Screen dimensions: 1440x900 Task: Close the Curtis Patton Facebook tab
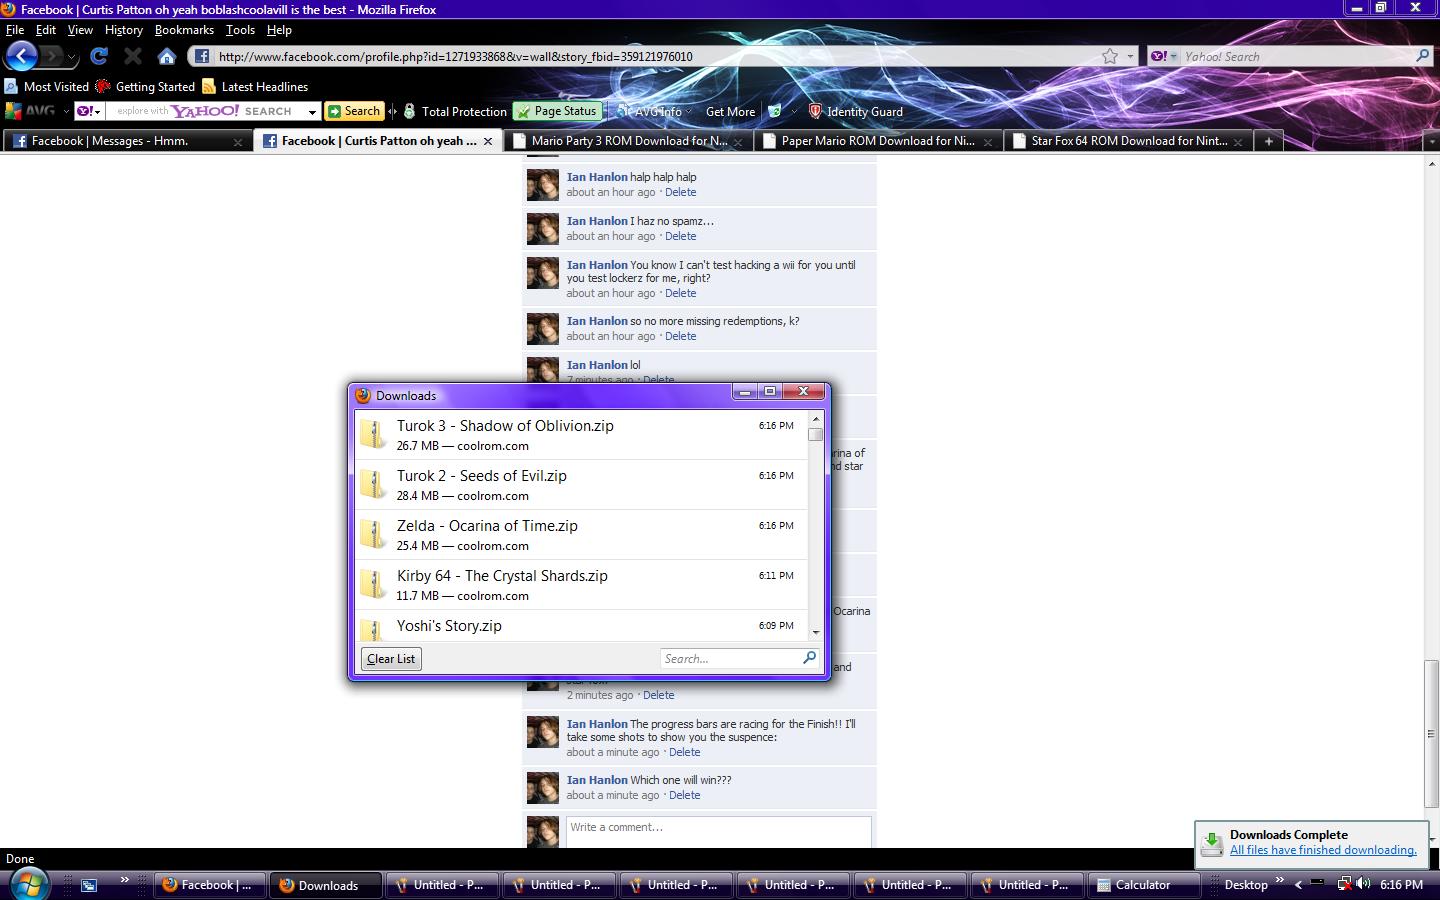[x=488, y=141]
